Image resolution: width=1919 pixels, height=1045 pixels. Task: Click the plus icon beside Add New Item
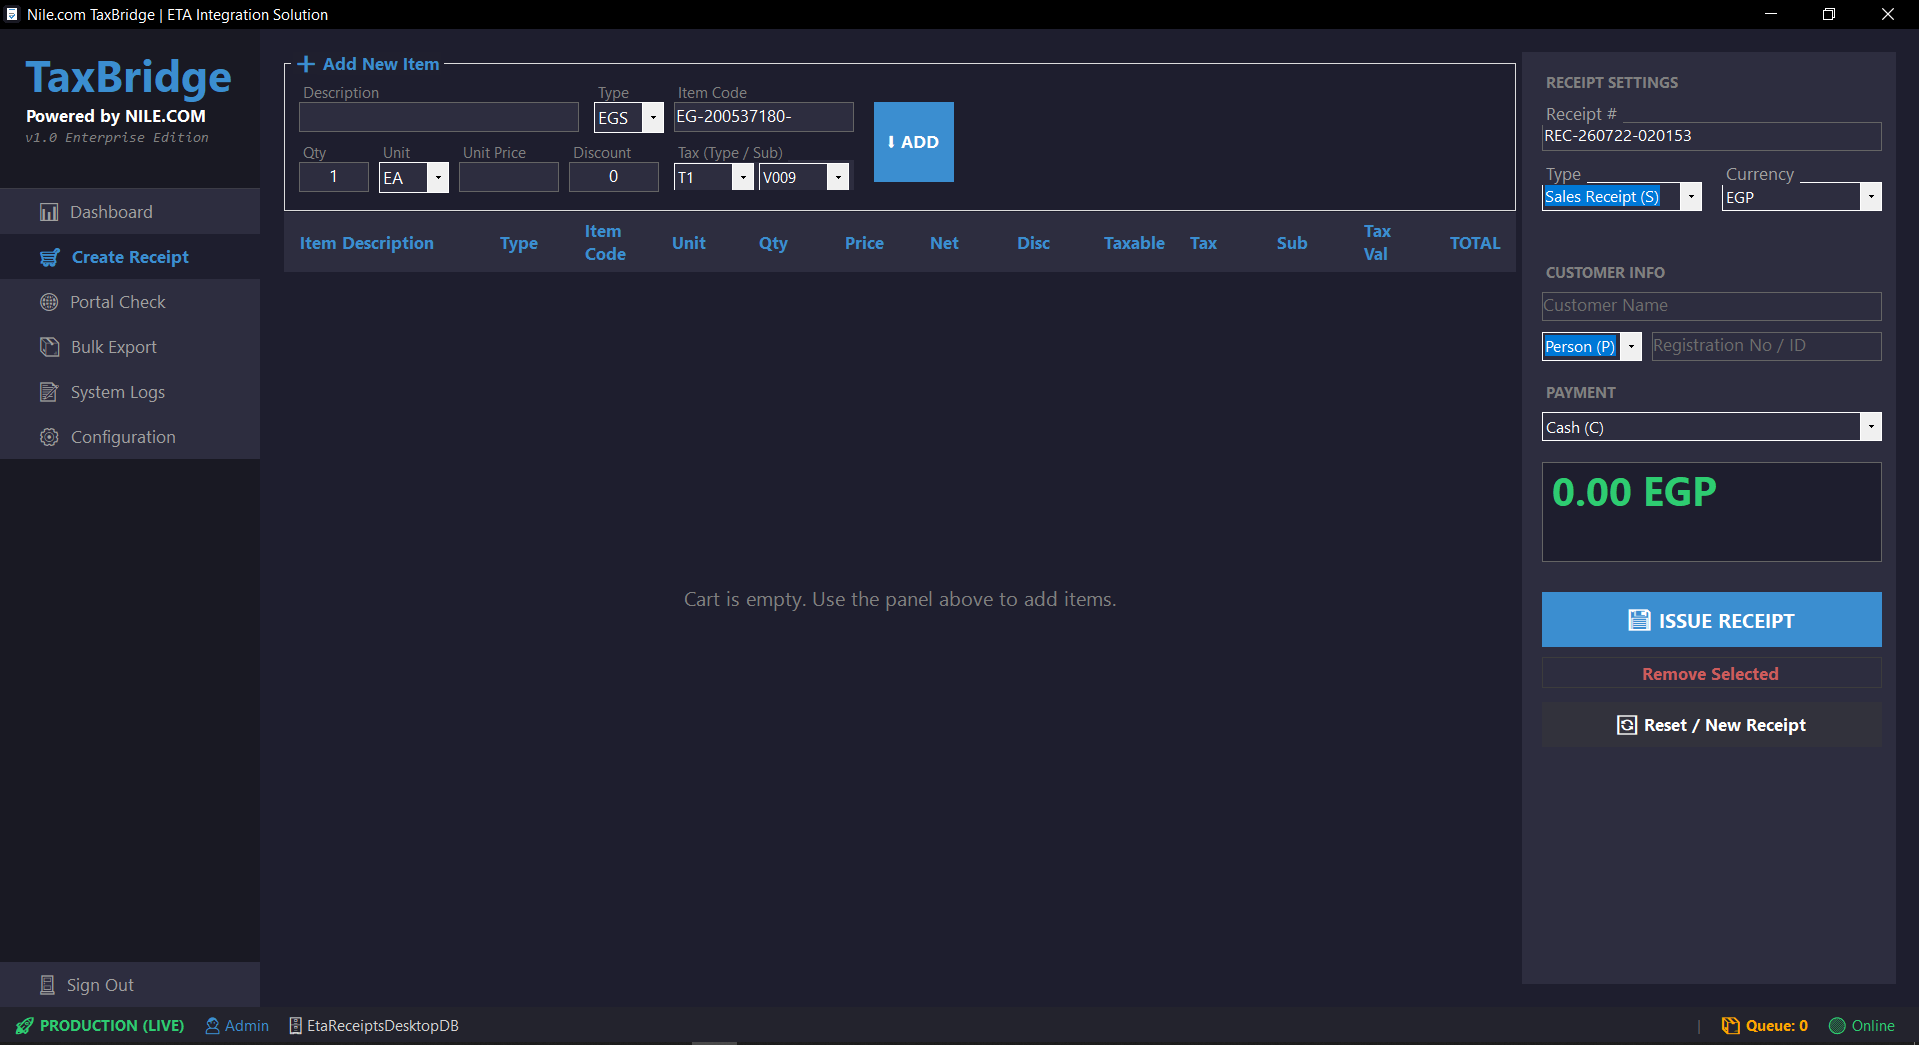306,64
